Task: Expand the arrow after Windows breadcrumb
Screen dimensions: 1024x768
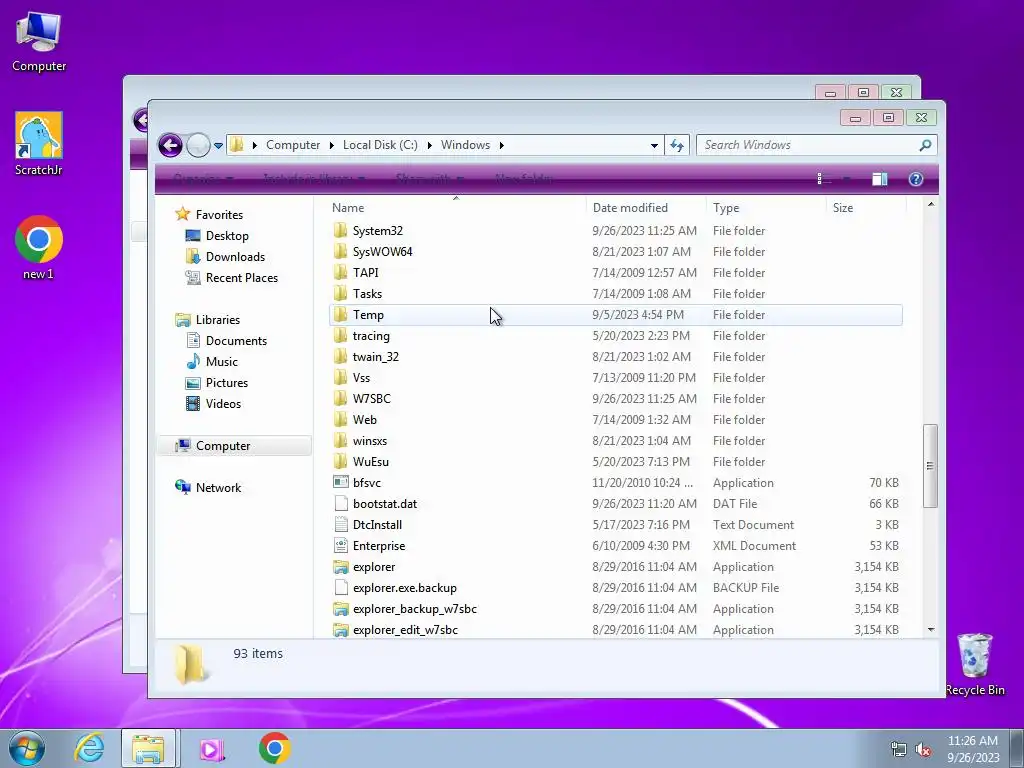Action: [502, 145]
